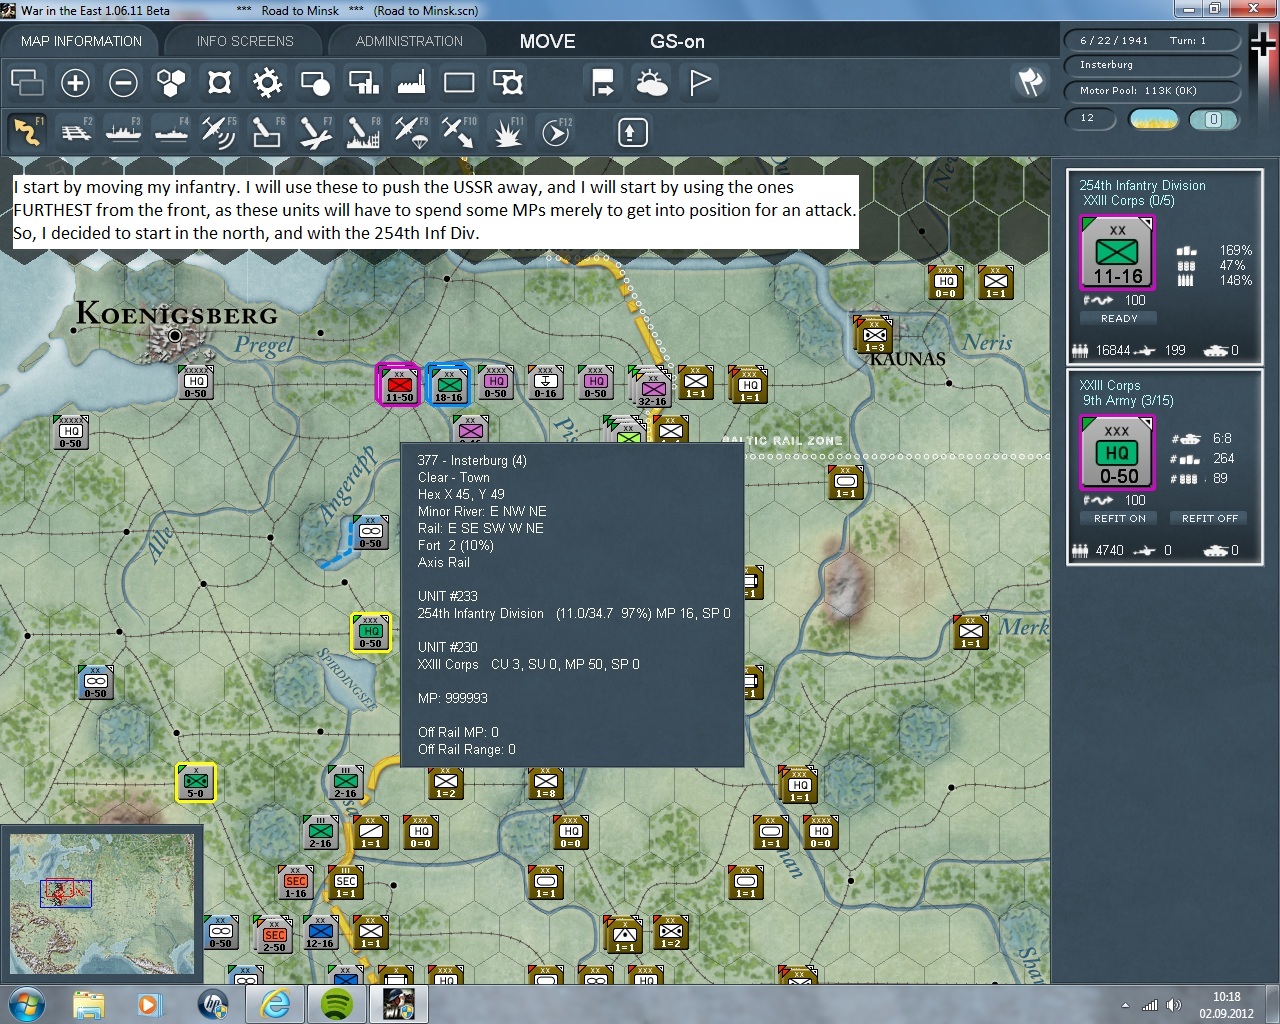This screenshot has height=1024, width=1280.
Task: Select the F10 air transfer mode icon
Action: click(459, 132)
